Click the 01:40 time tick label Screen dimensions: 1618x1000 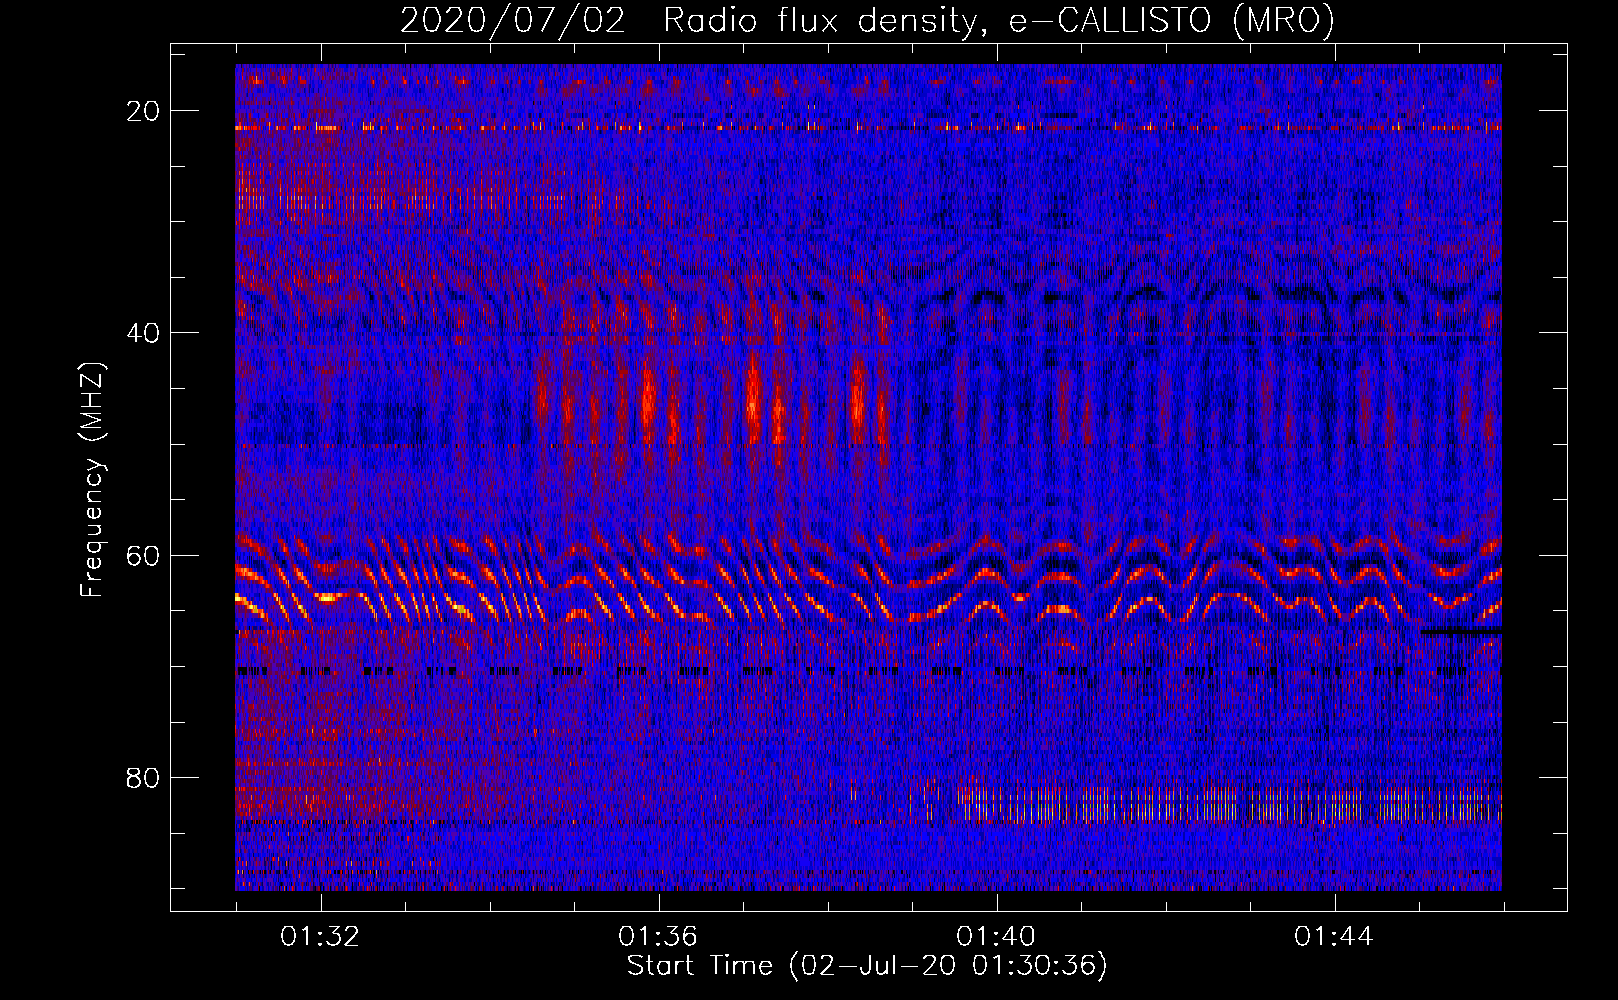coord(996,937)
